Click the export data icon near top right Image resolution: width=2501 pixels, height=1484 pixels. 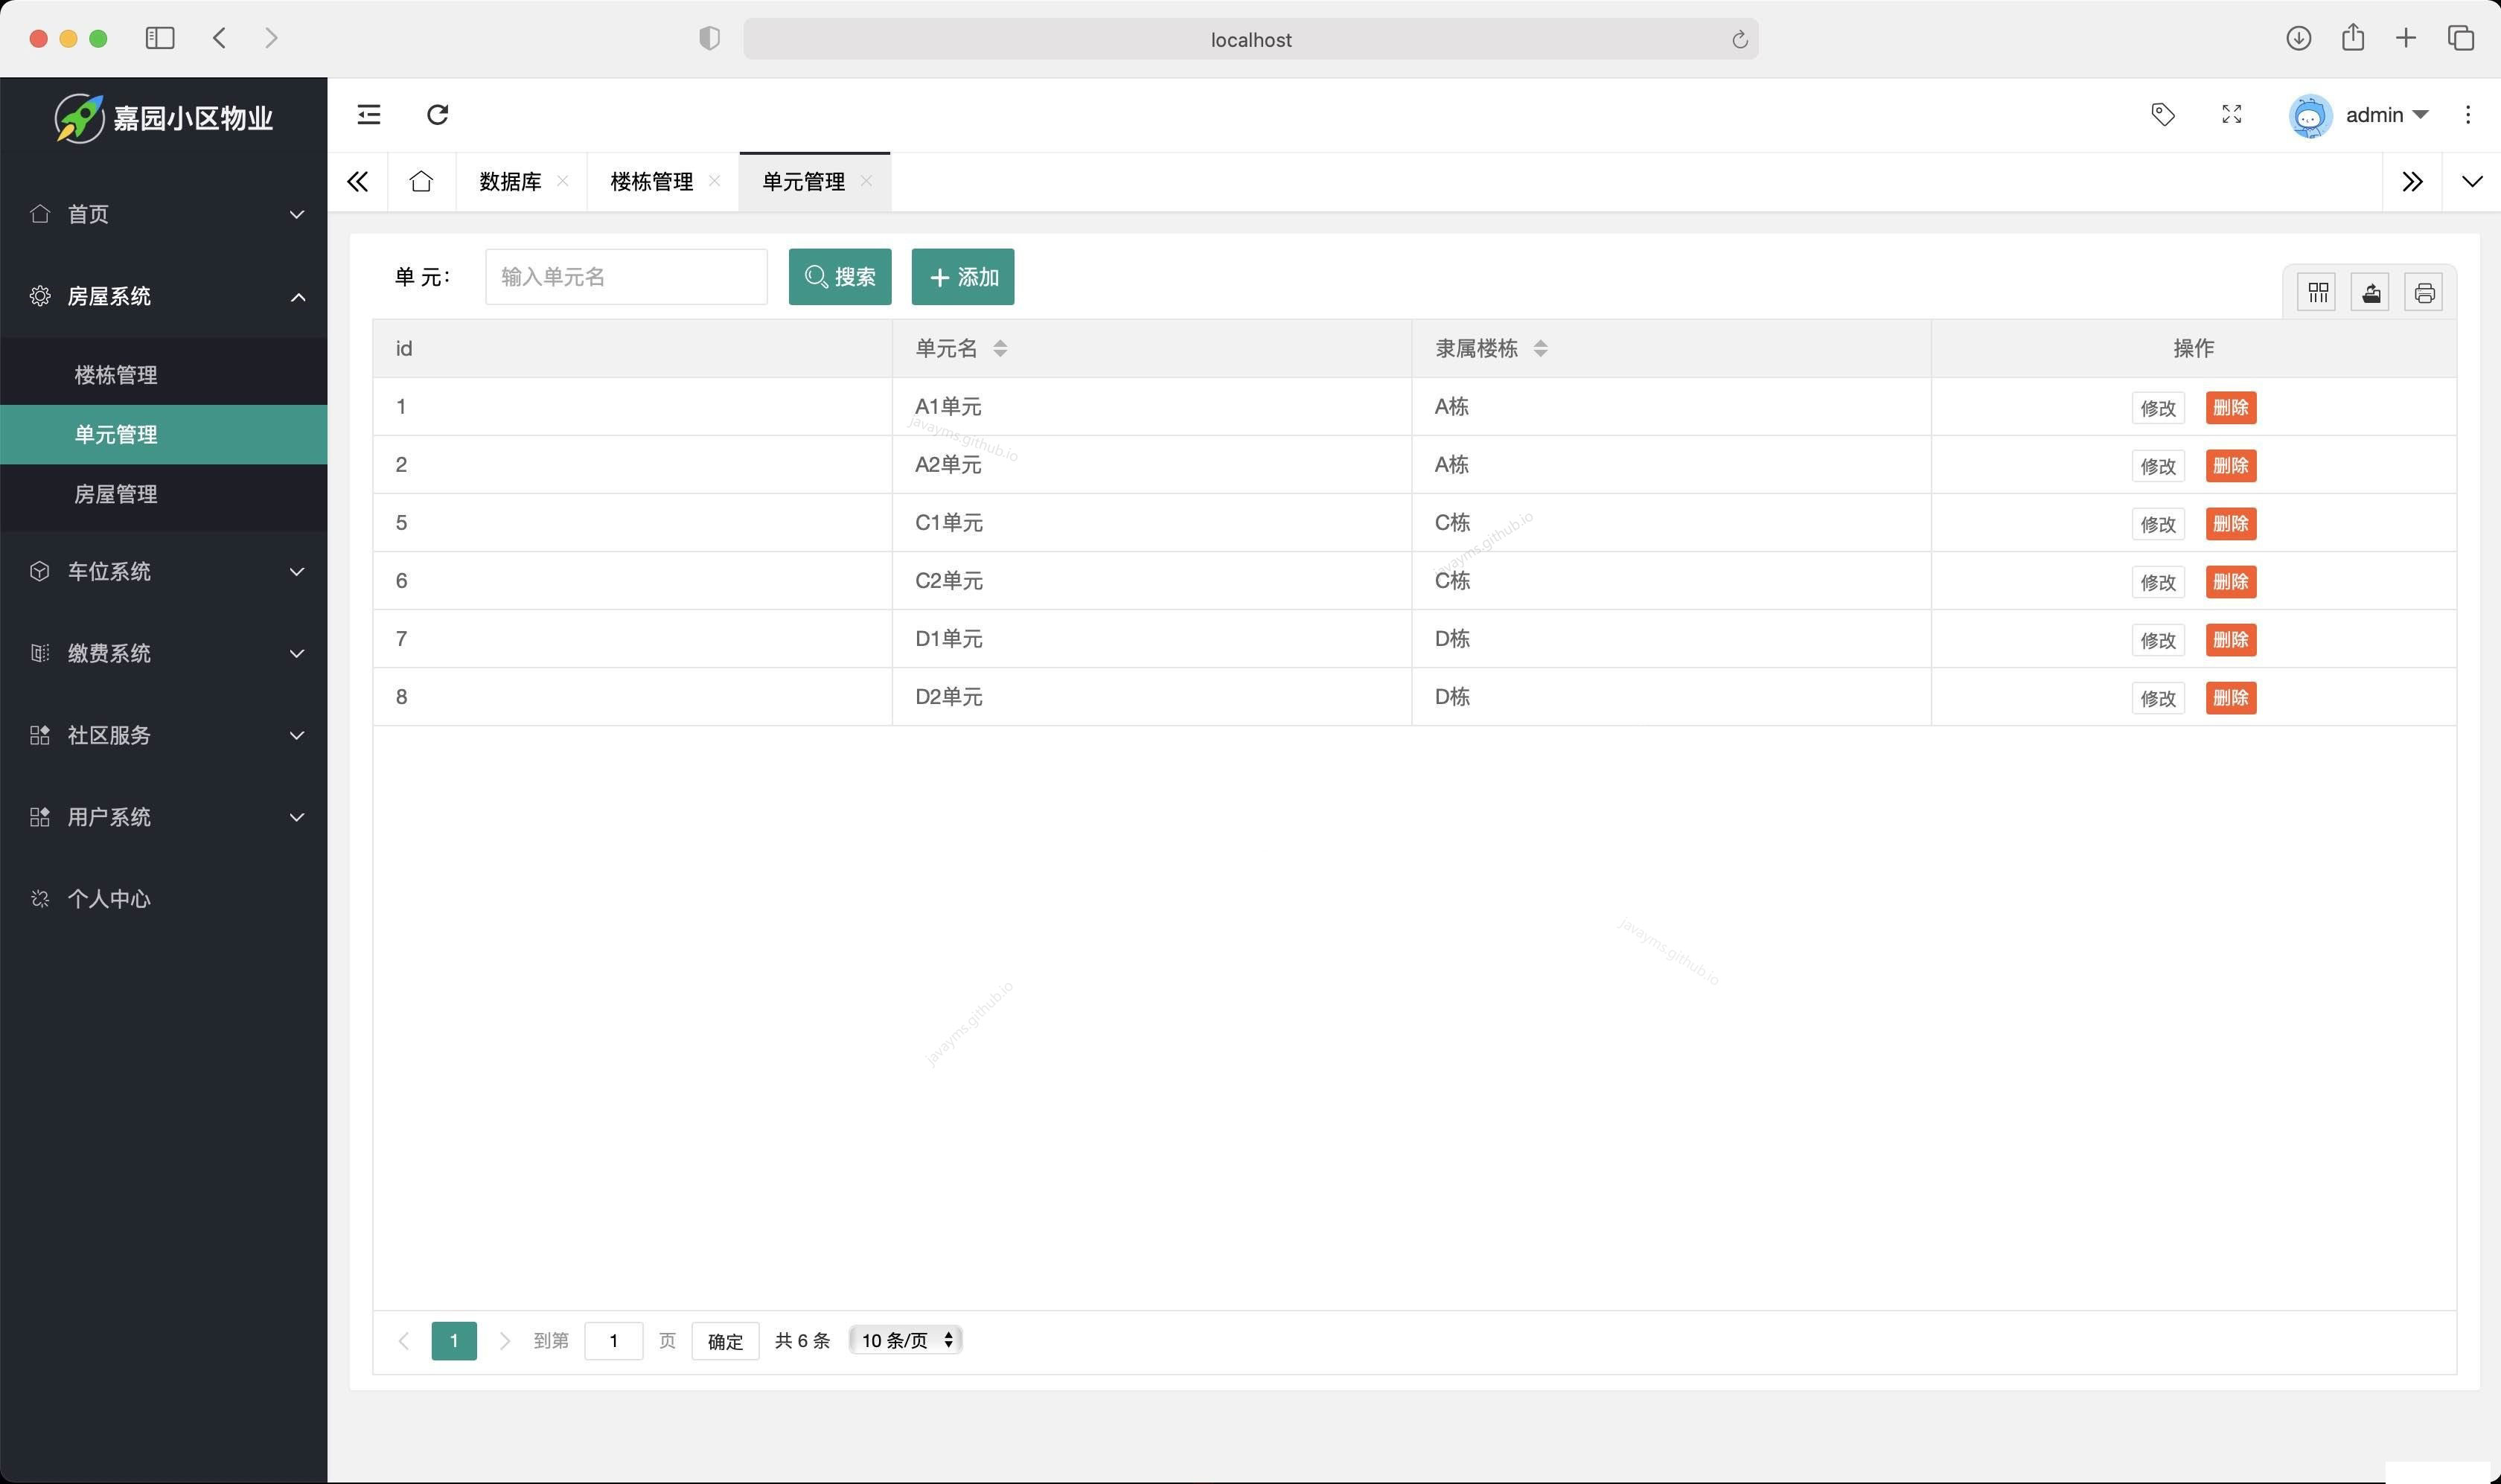2370,291
